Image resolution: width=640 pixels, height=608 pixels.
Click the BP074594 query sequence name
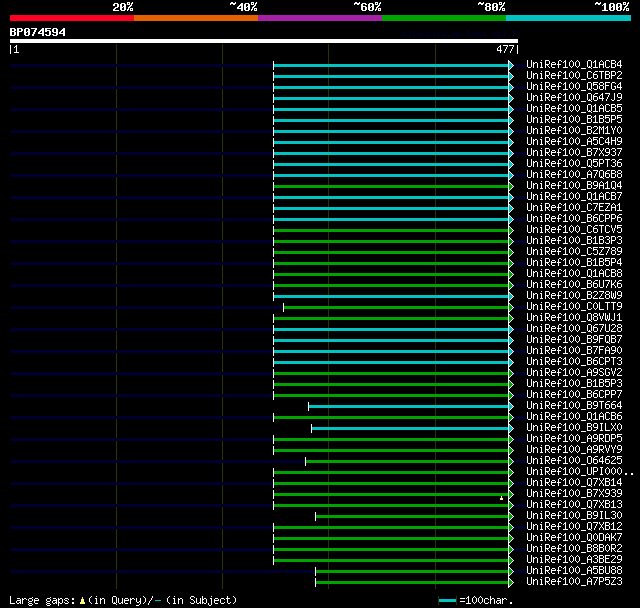pos(38,32)
